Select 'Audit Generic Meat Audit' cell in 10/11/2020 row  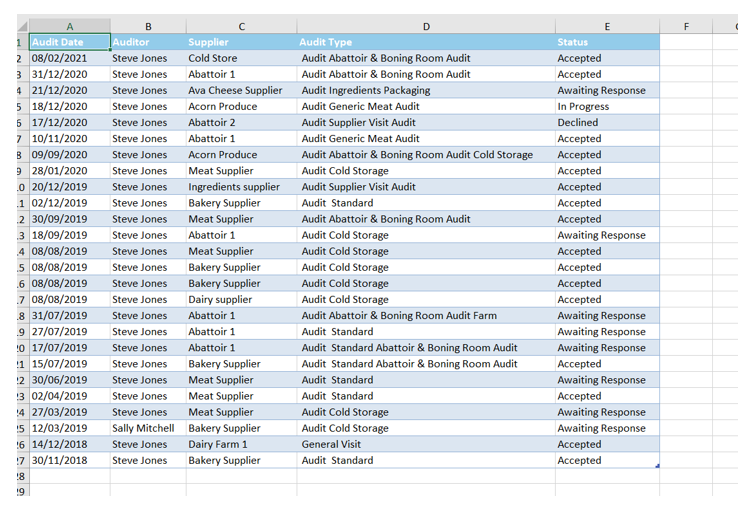coord(426,139)
